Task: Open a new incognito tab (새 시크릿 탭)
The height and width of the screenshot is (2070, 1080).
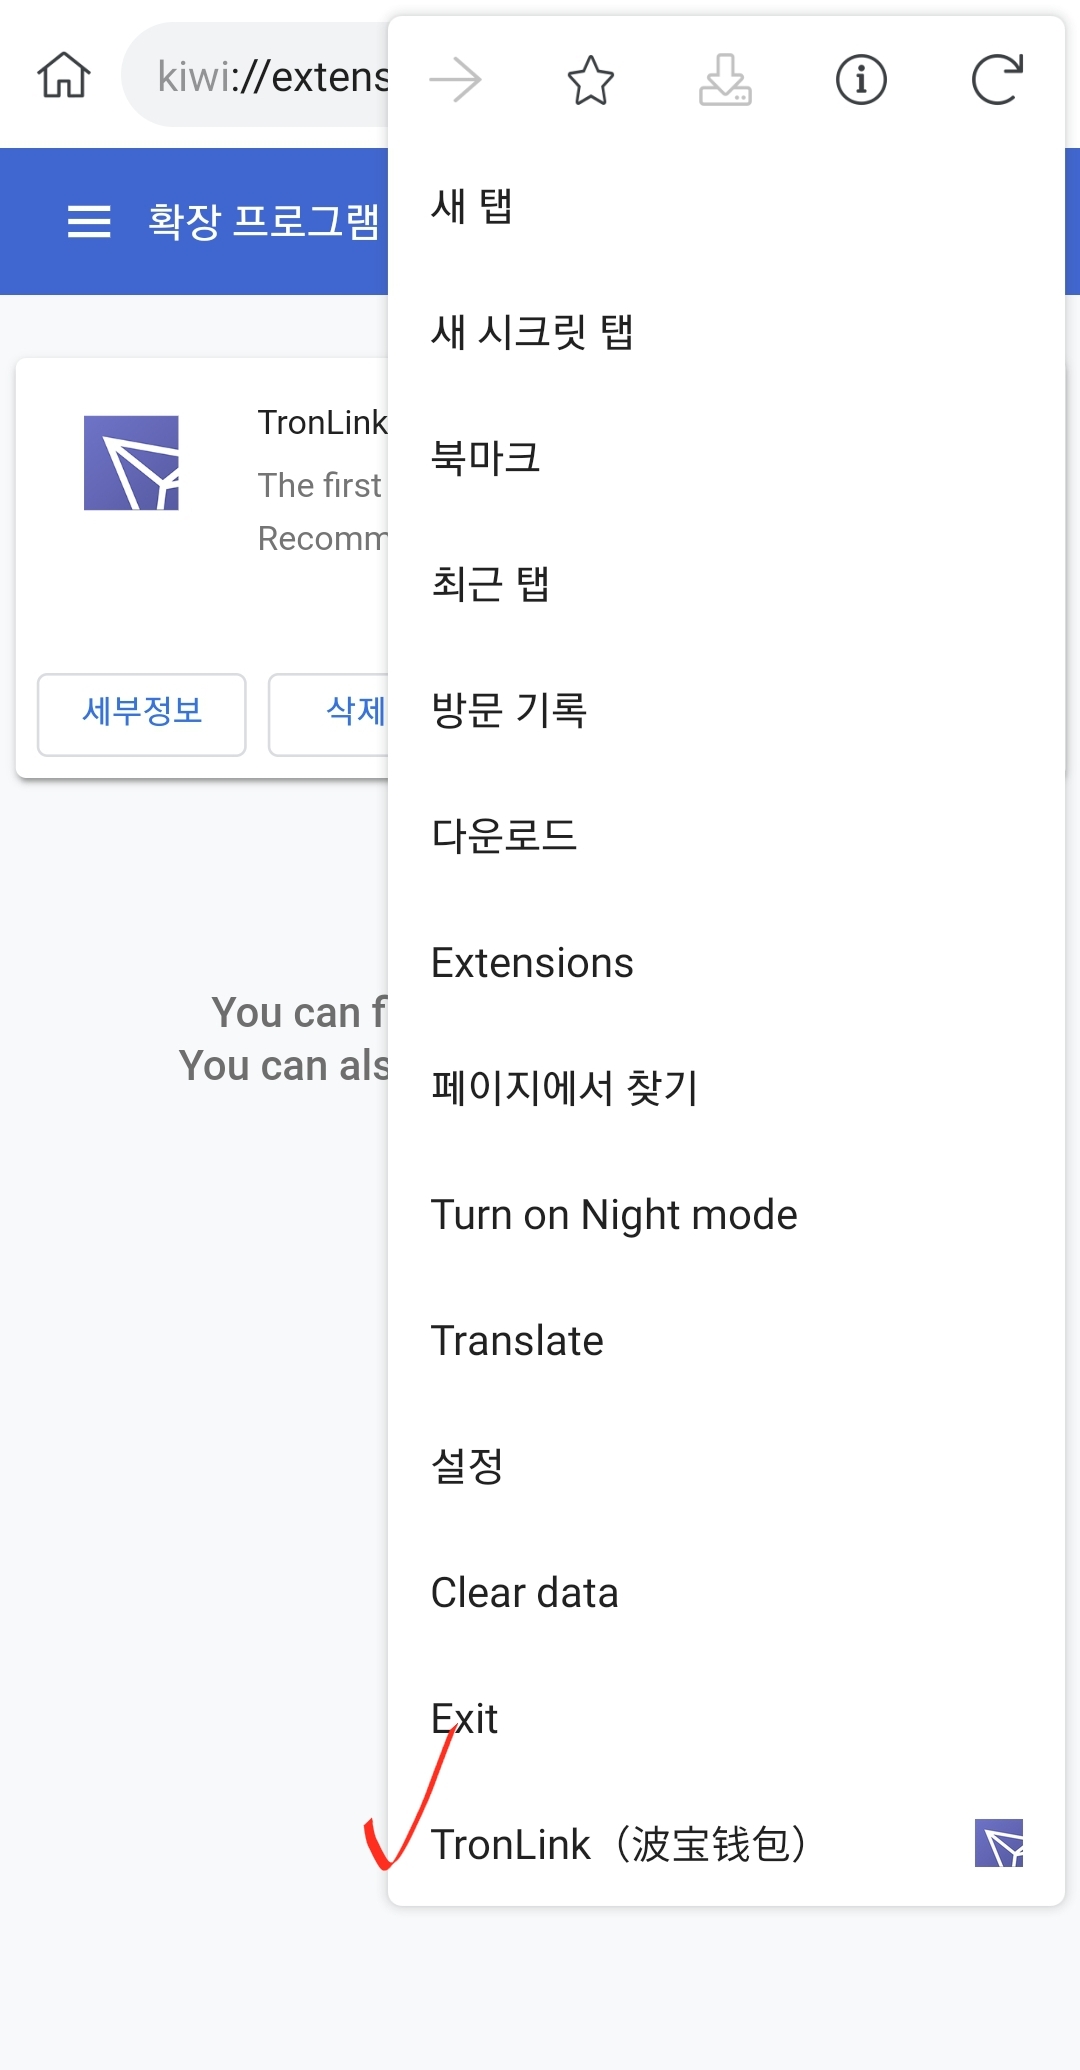Action: pos(532,332)
